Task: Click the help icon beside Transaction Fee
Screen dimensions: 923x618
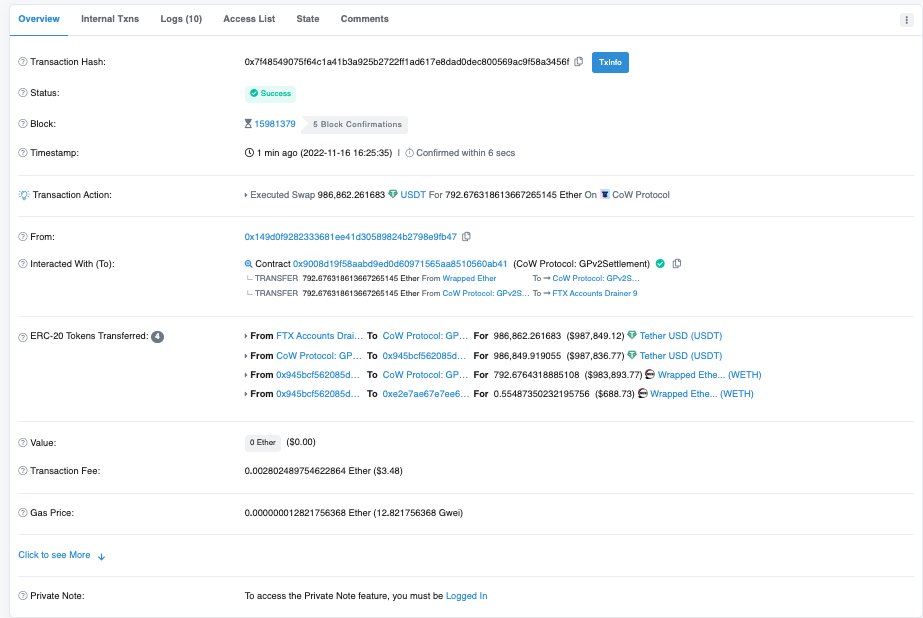Action: (x=23, y=471)
